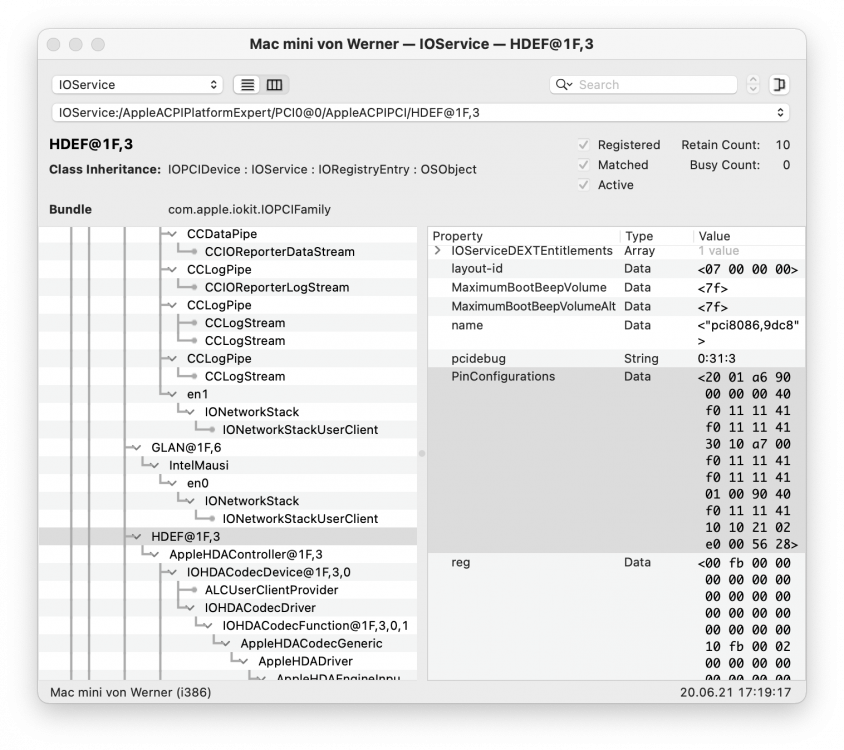Click the Type column header

click(657, 236)
